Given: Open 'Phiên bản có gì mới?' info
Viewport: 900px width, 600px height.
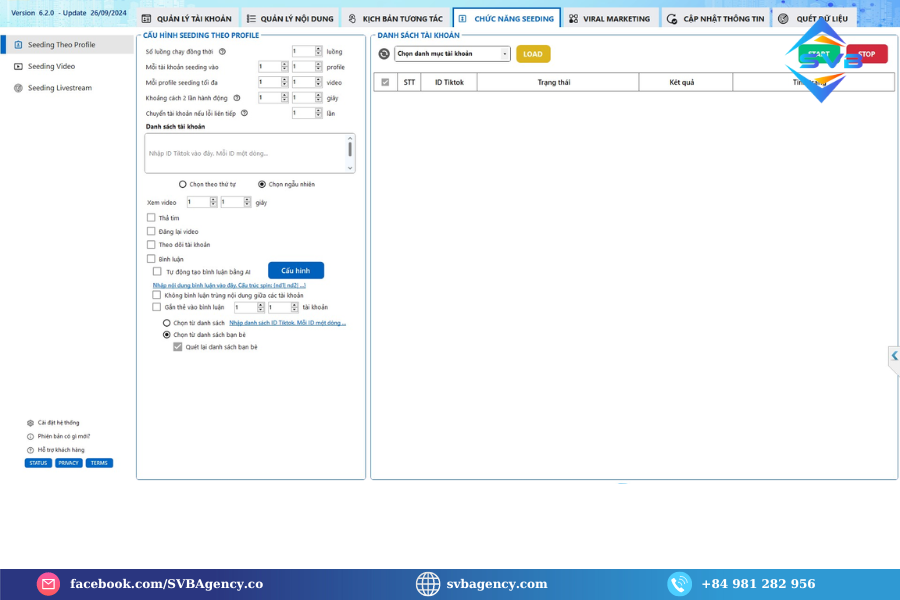Looking at the screenshot, I should [x=63, y=436].
